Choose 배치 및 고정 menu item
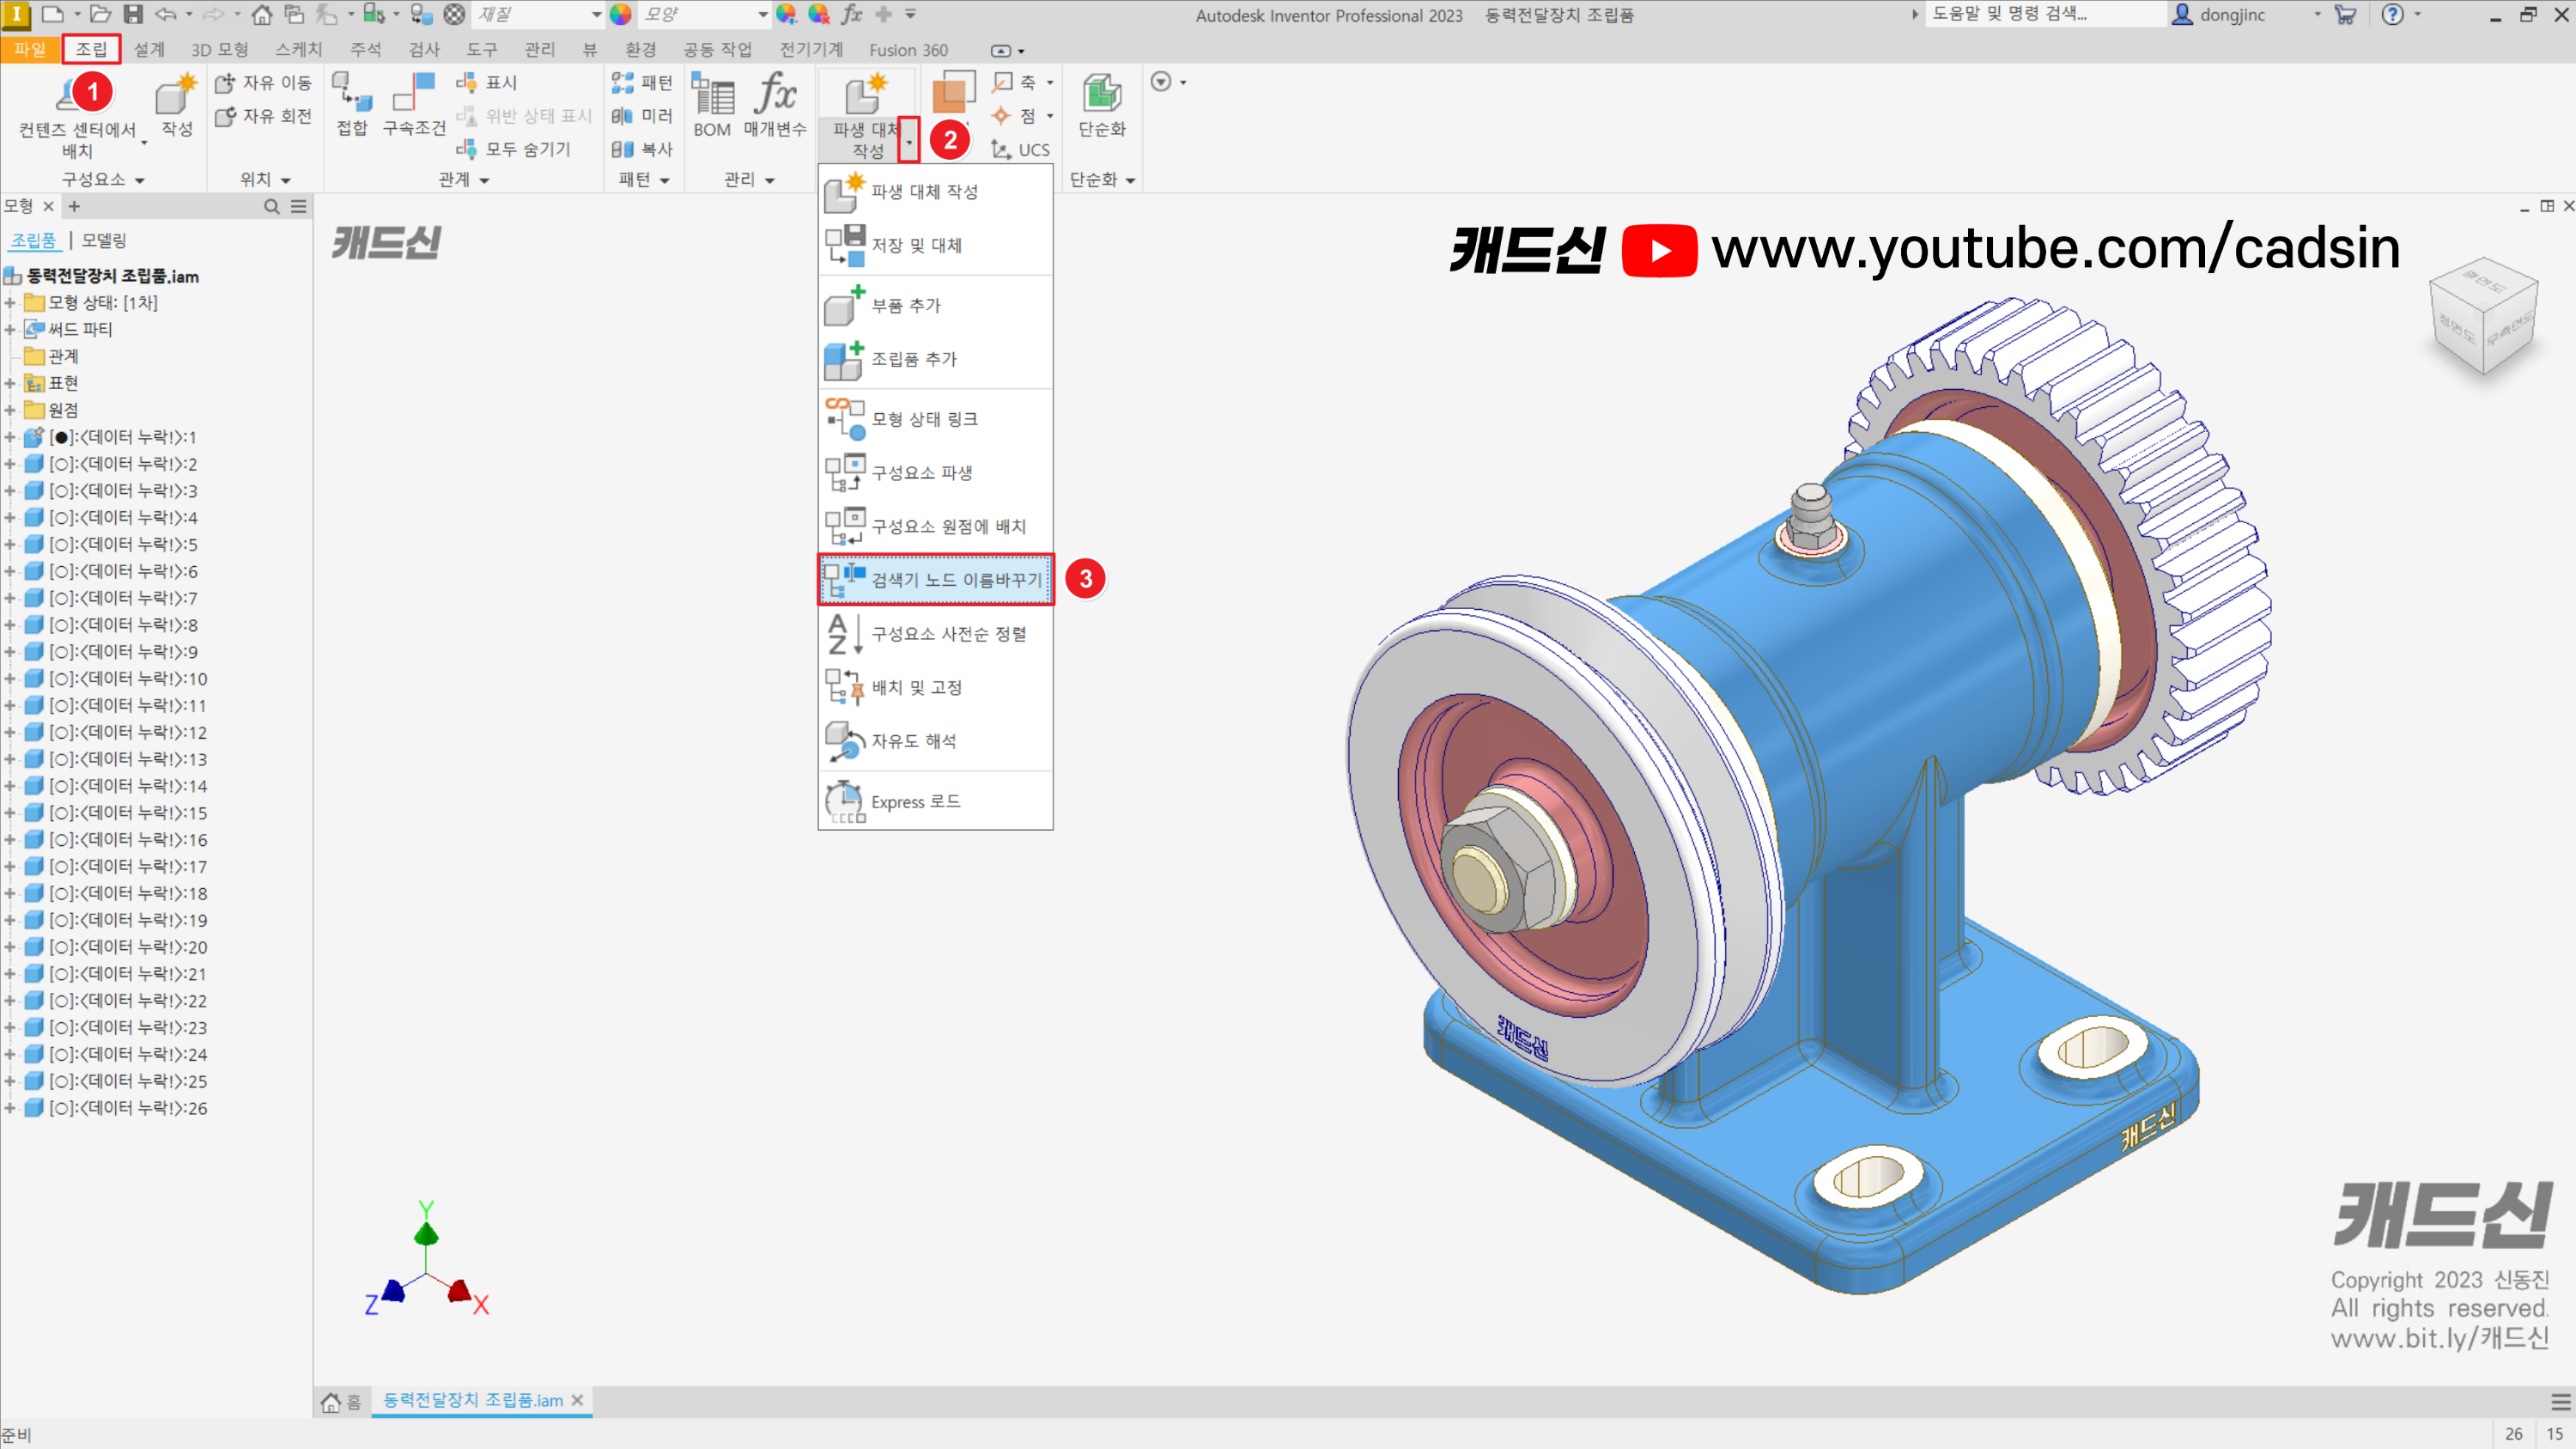Screen dimensions: 2576x1449 pyautogui.click(x=935, y=688)
